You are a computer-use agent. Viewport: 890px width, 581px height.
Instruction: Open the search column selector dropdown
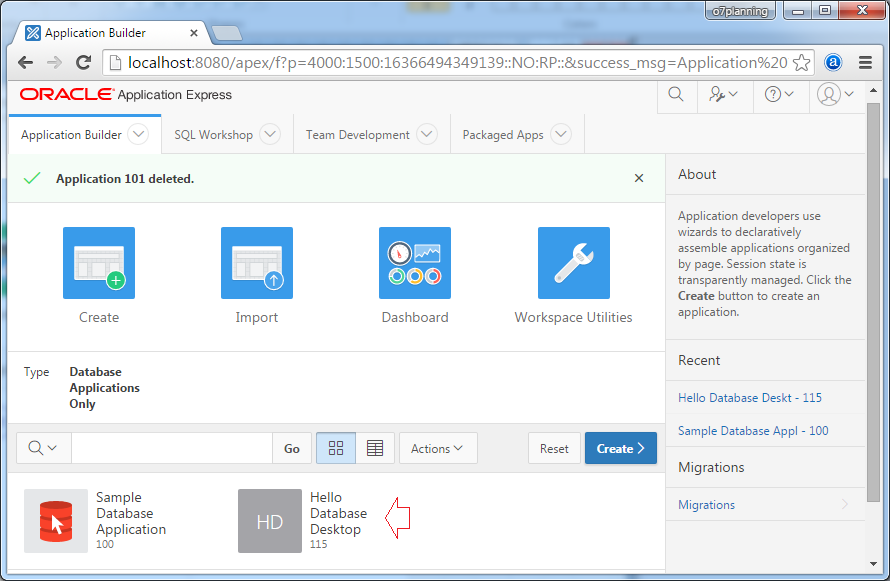[44, 448]
